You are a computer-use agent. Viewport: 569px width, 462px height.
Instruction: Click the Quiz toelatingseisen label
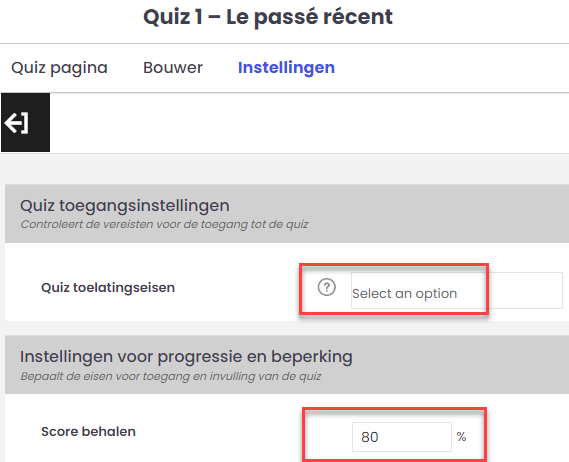click(x=108, y=288)
